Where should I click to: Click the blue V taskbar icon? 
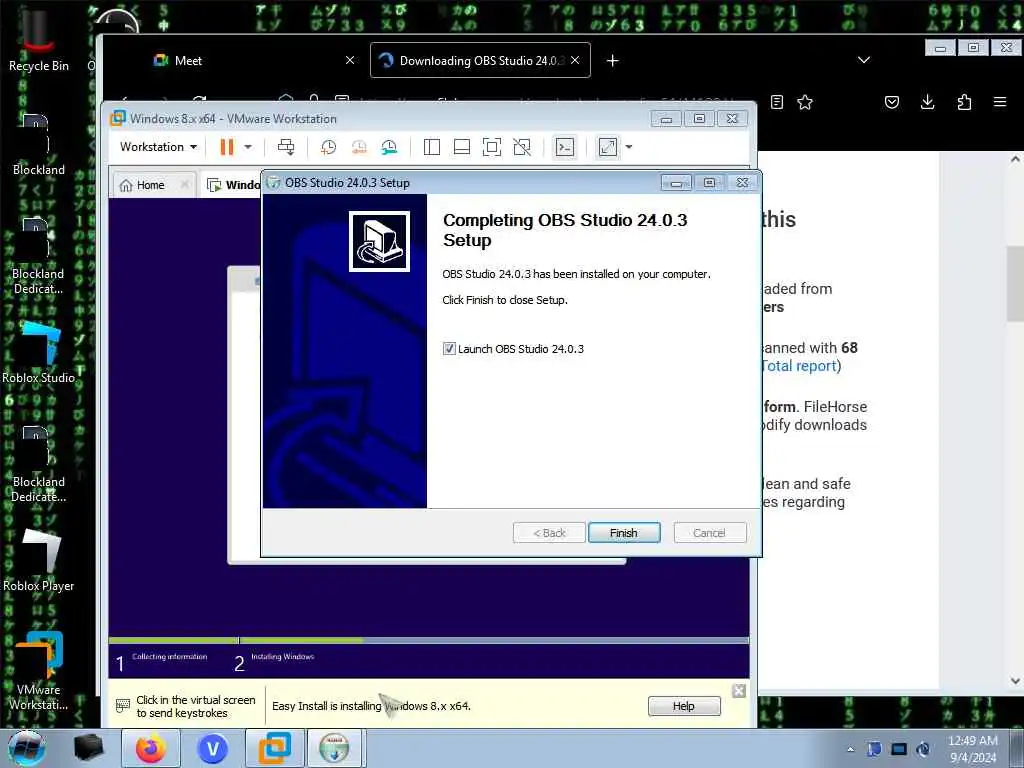tap(212, 748)
